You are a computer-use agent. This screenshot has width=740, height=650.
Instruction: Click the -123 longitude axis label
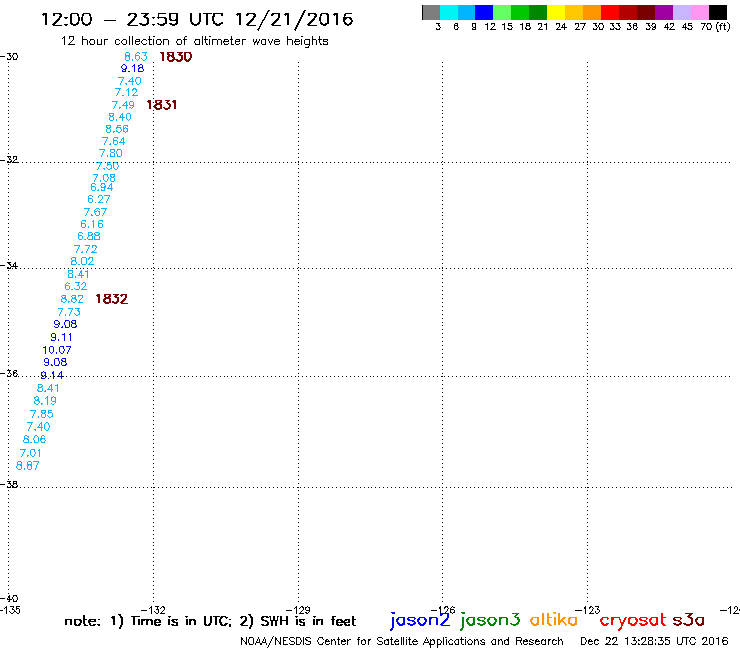click(588, 610)
